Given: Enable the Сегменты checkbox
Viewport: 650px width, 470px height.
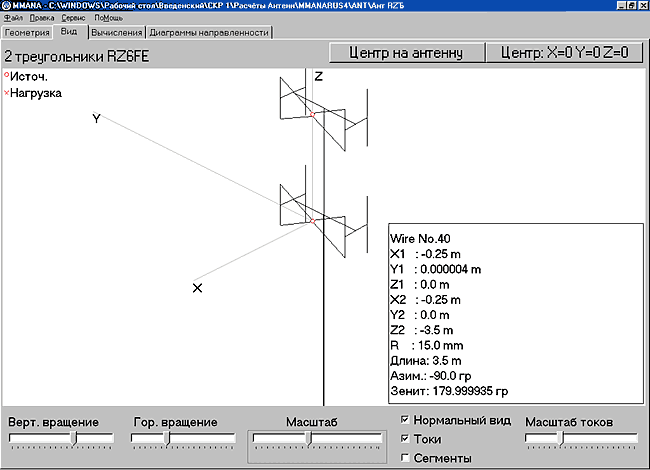Looking at the screenshot, I should pyautogui.click(x=404, y=458).
